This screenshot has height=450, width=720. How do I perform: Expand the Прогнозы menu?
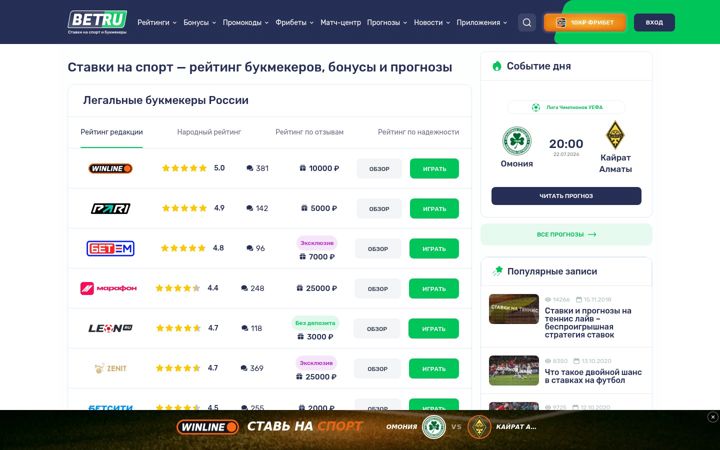pos(387,22)
